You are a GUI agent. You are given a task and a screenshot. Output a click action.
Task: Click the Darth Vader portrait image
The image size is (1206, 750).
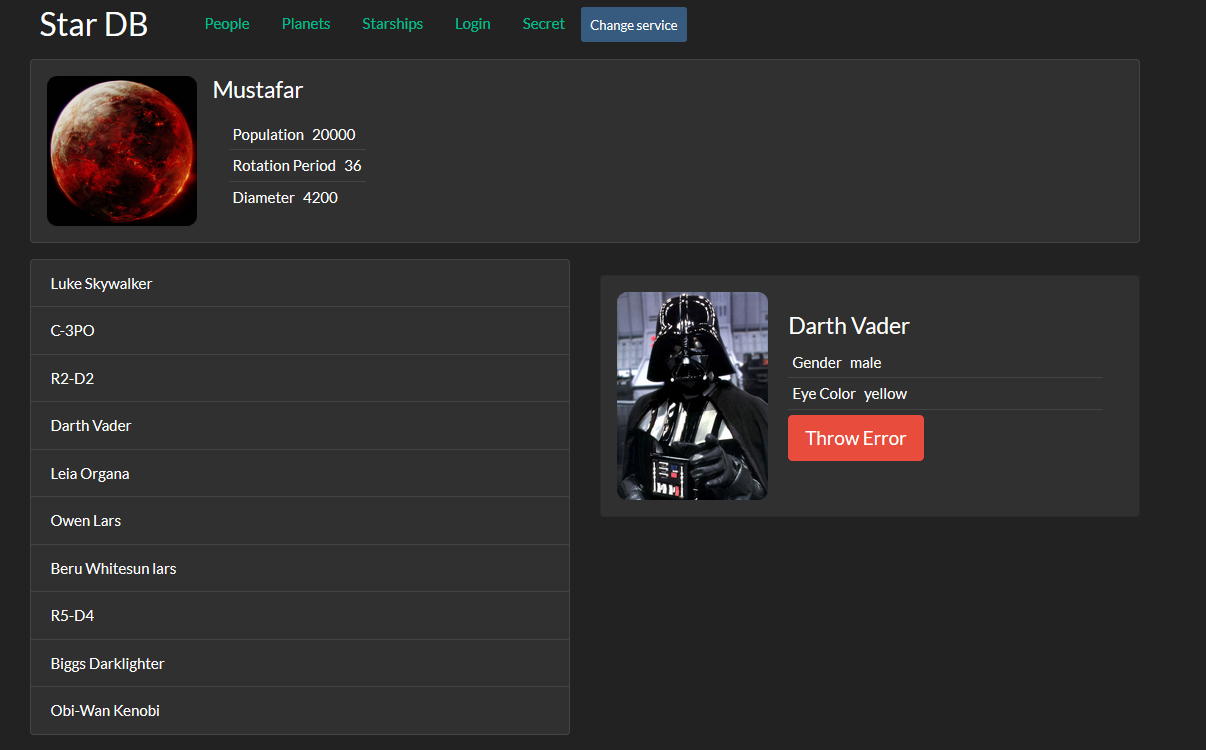(692, 396)
